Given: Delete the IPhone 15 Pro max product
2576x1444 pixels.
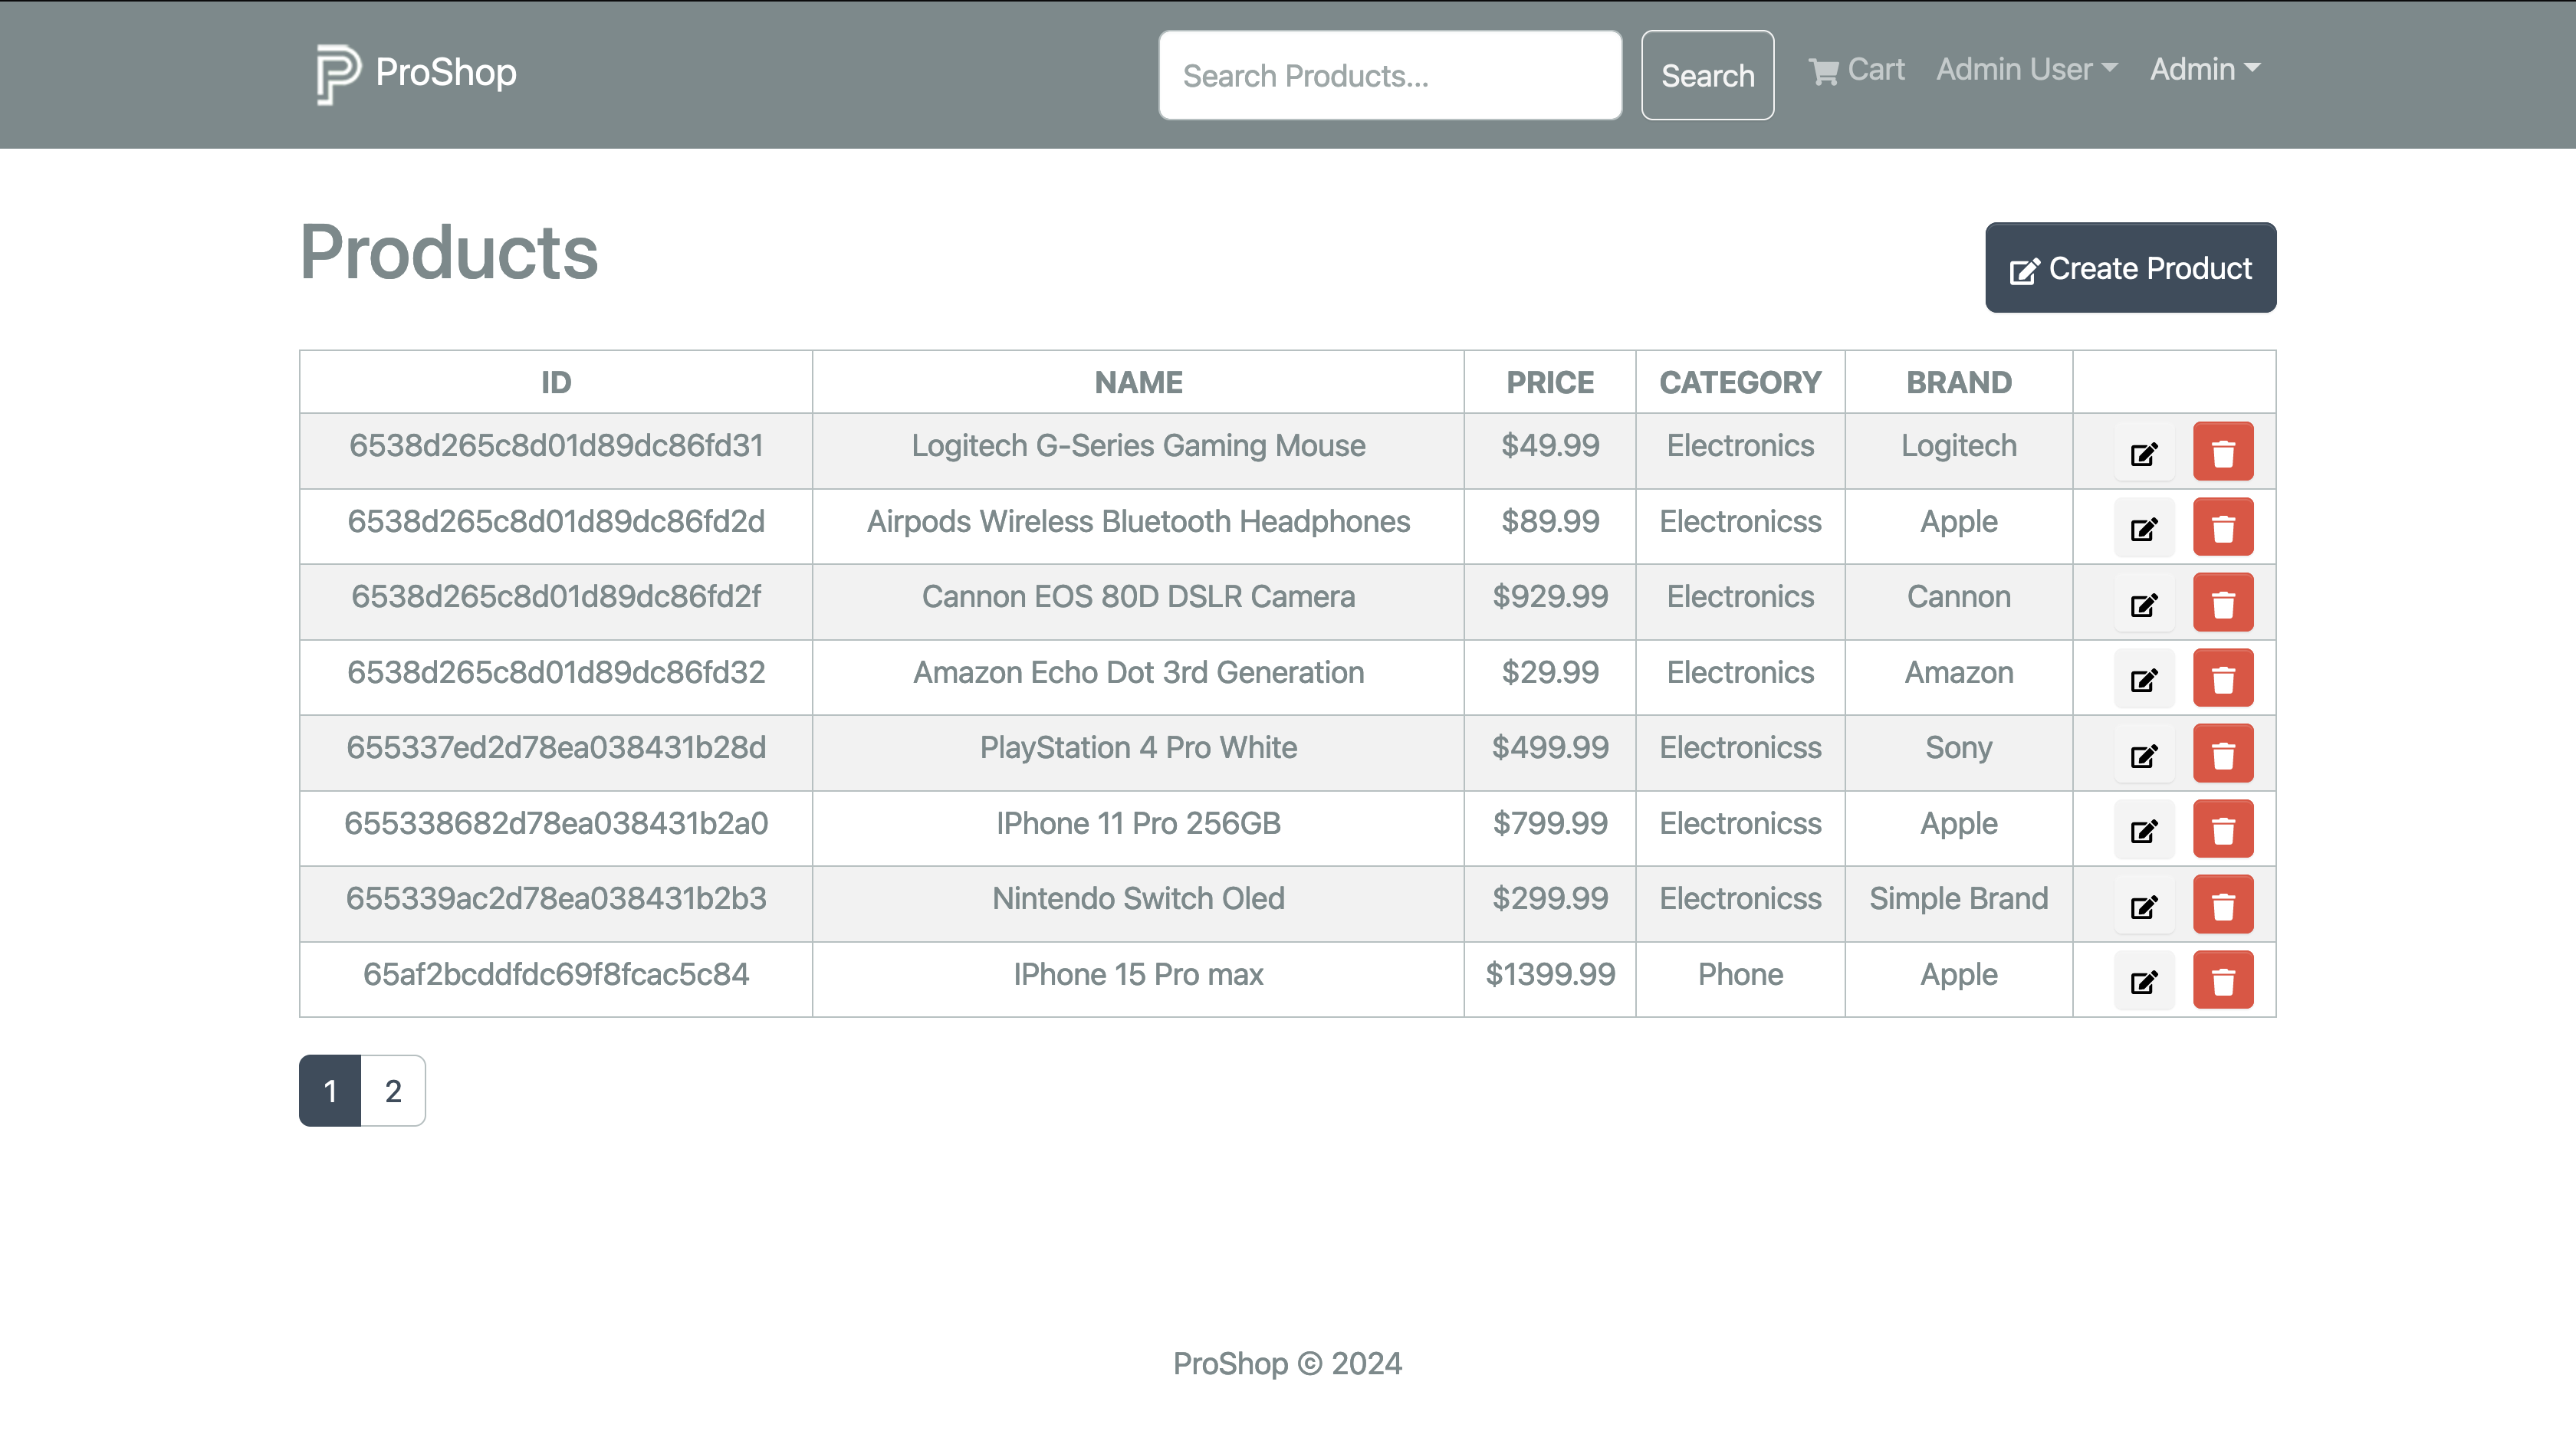Looking at the screenshot, I should tap(2222, 981).
